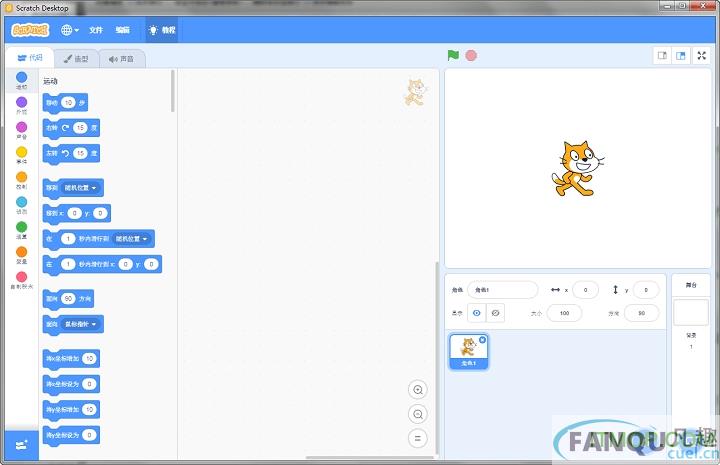Image resolution: width=720 pixels, height=465 pixels.
Task: Open the random position dropdown in go-to block
Action: pyautogui.click(x=81, y=188)
